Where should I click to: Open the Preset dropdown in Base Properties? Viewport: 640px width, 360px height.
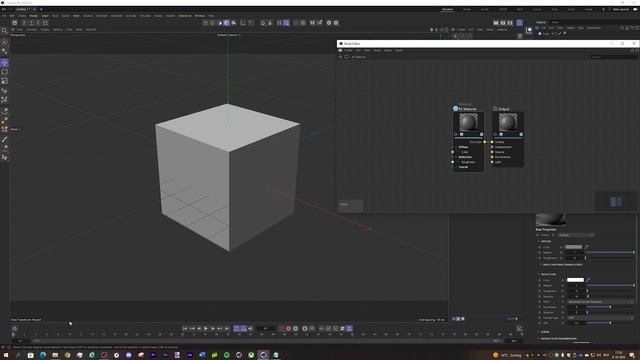coord(576,235)
